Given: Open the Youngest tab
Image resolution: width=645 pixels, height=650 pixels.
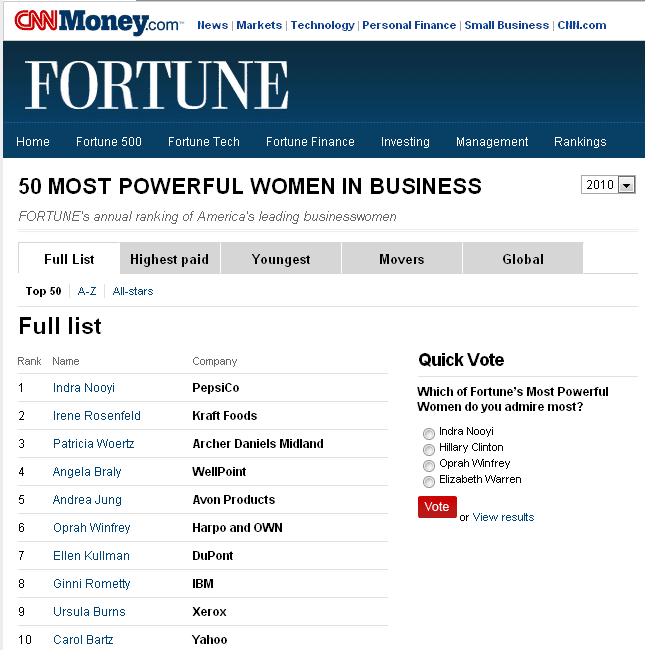Looking at the screenshot, I should [281, 259].
